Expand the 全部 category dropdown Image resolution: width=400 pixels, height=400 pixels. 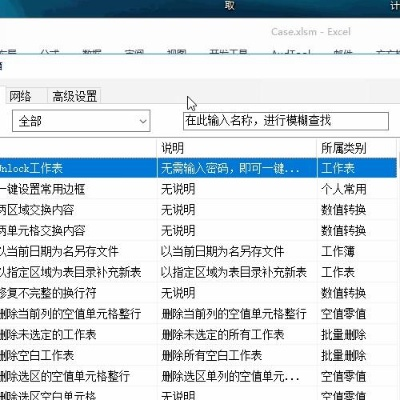click(81, 121)
